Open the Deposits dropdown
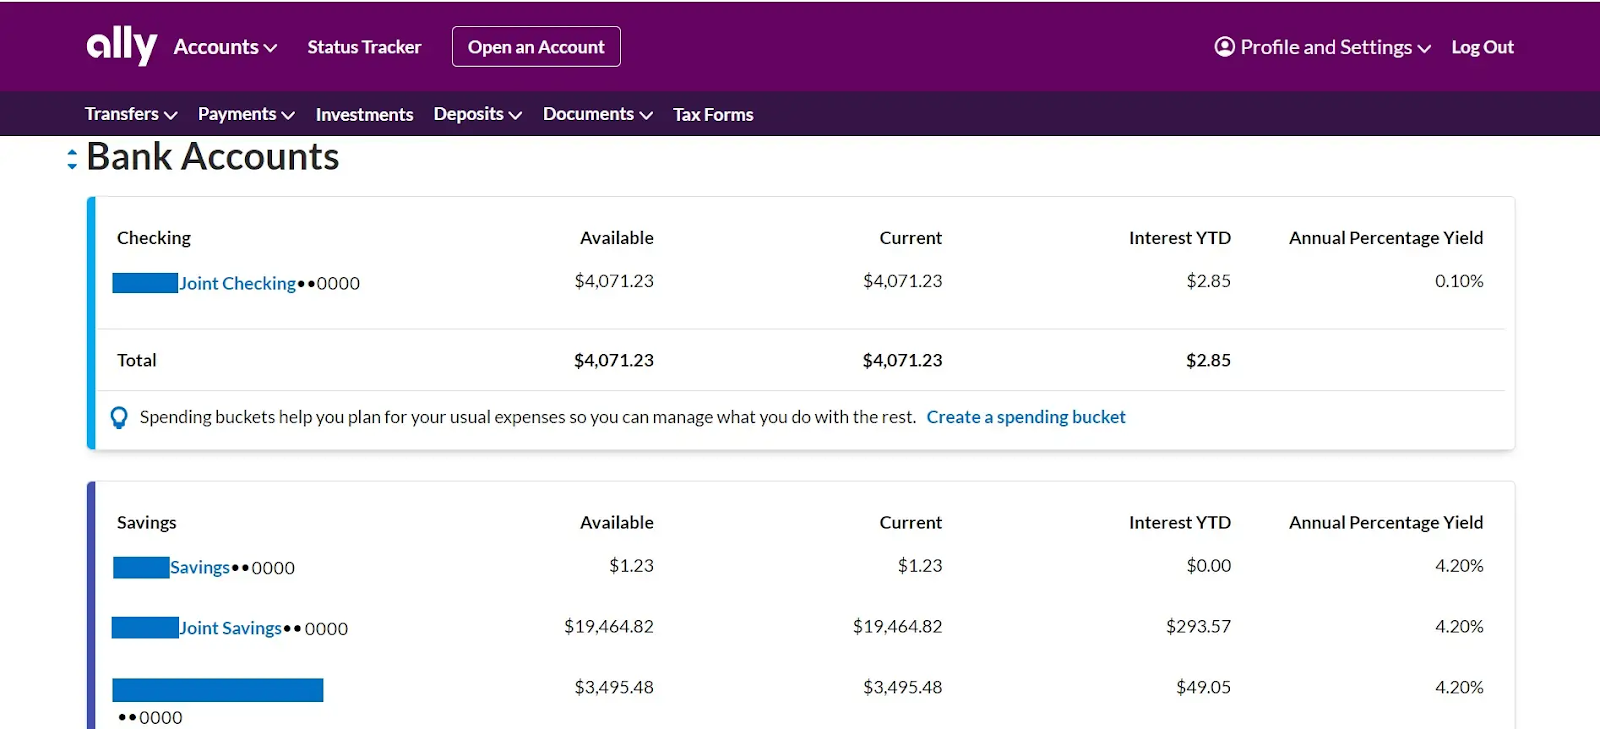This screenshot has width=1600, height=729. pos(478,114)
